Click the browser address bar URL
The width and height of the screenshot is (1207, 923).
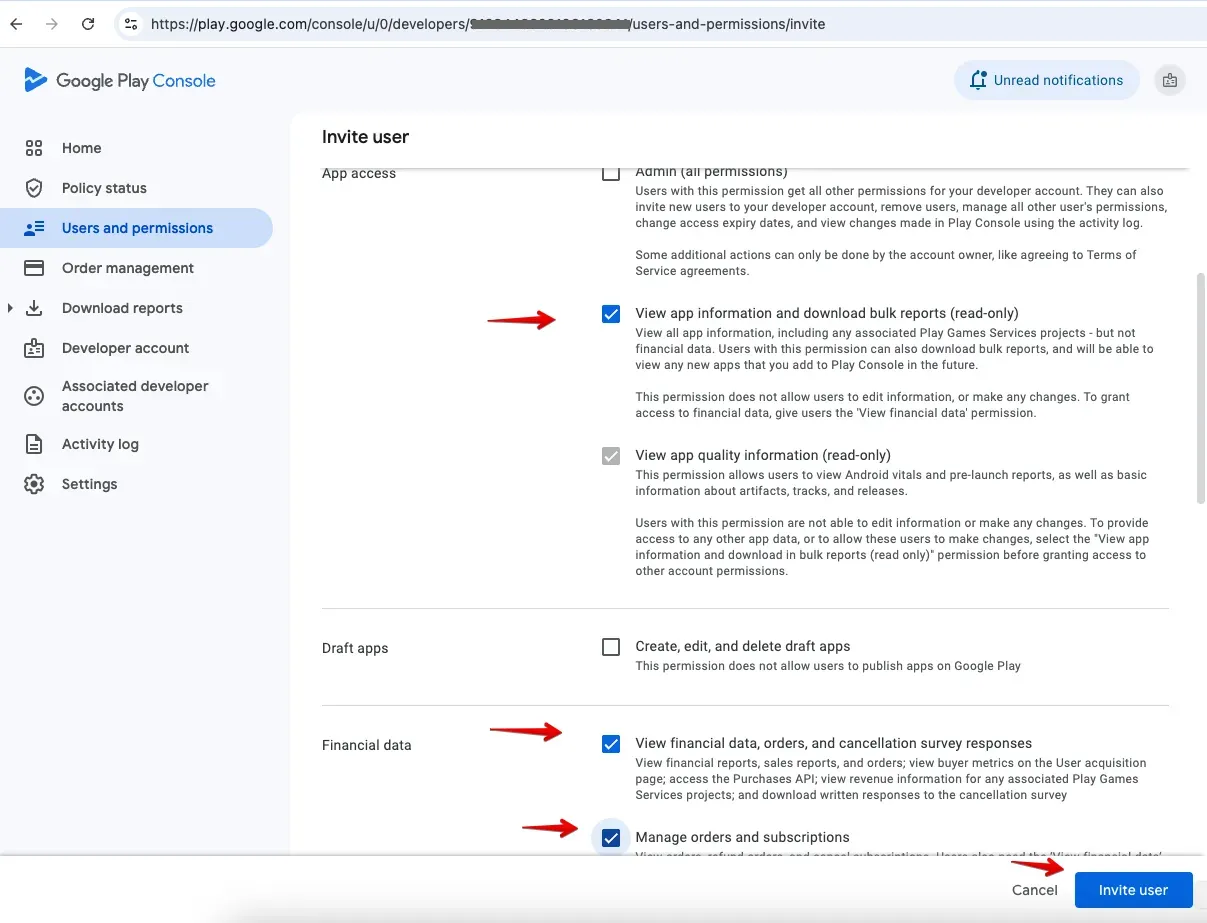(x=488, y=24)
